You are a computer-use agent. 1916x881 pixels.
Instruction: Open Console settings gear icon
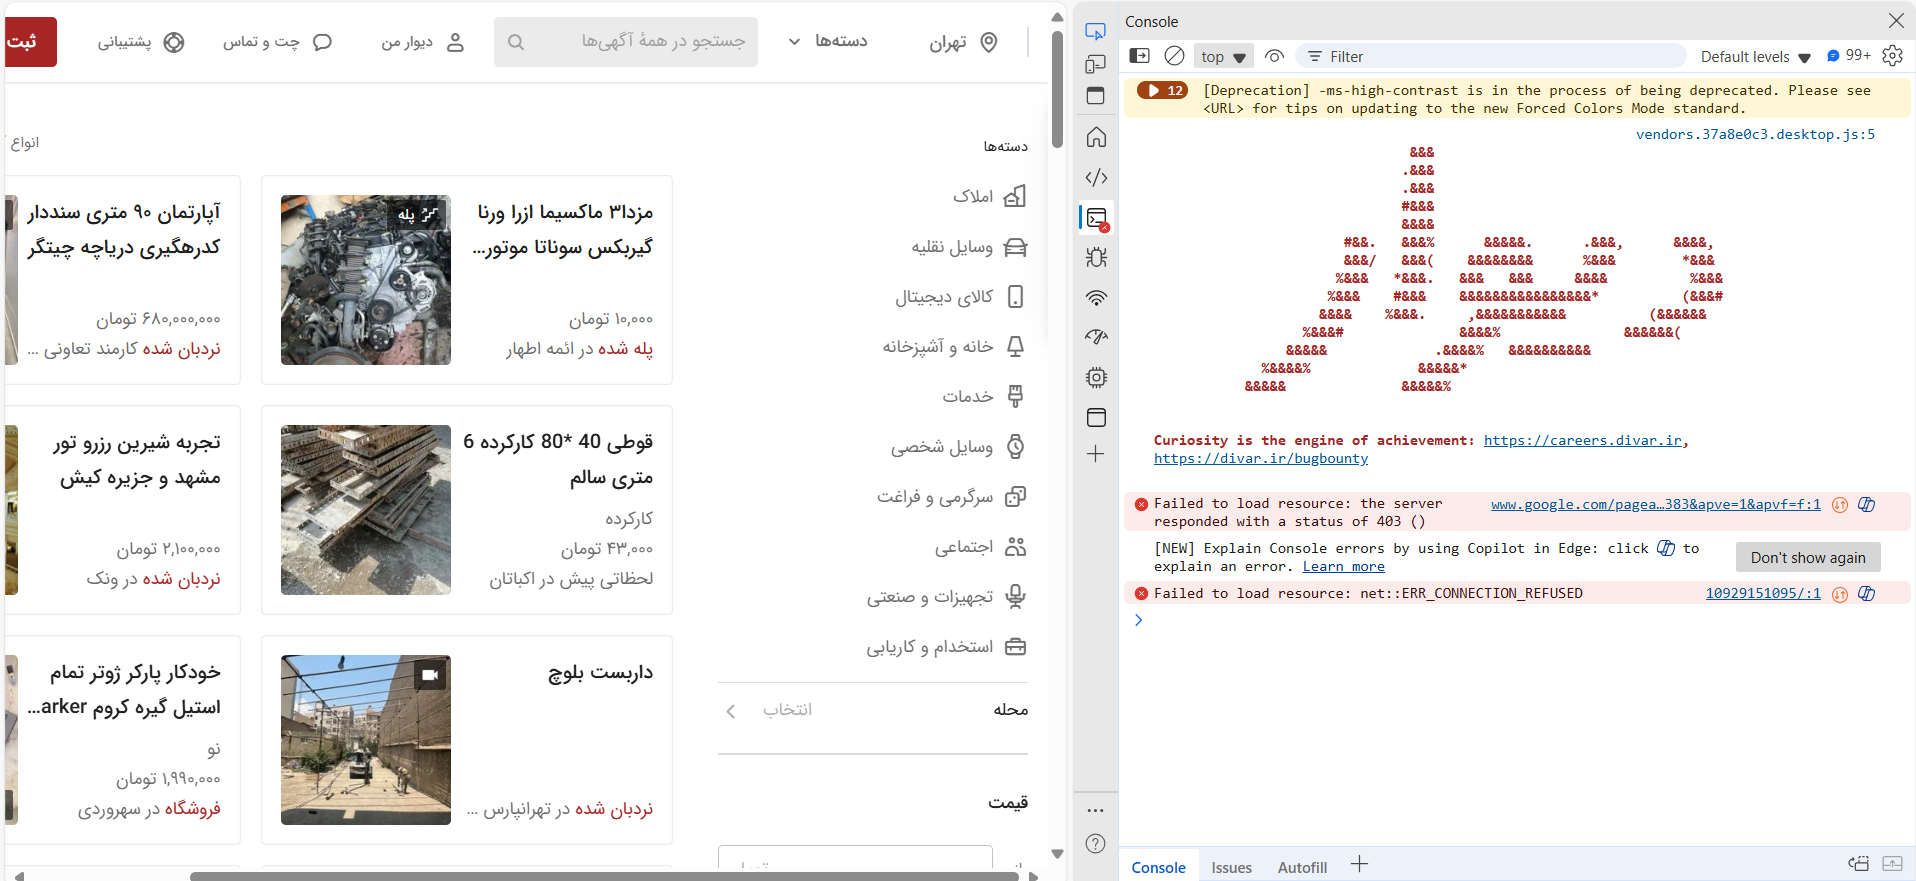pos(1892,56)
